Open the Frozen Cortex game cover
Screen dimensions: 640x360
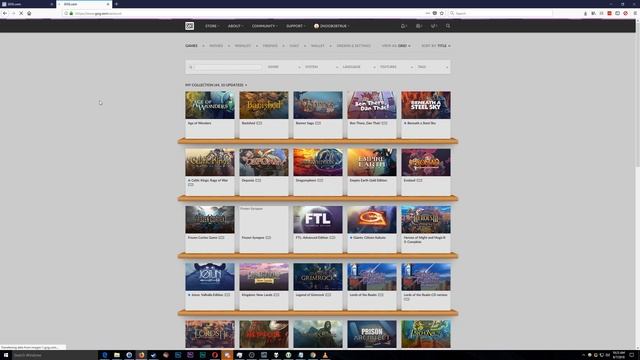click(x=210, y=219)
